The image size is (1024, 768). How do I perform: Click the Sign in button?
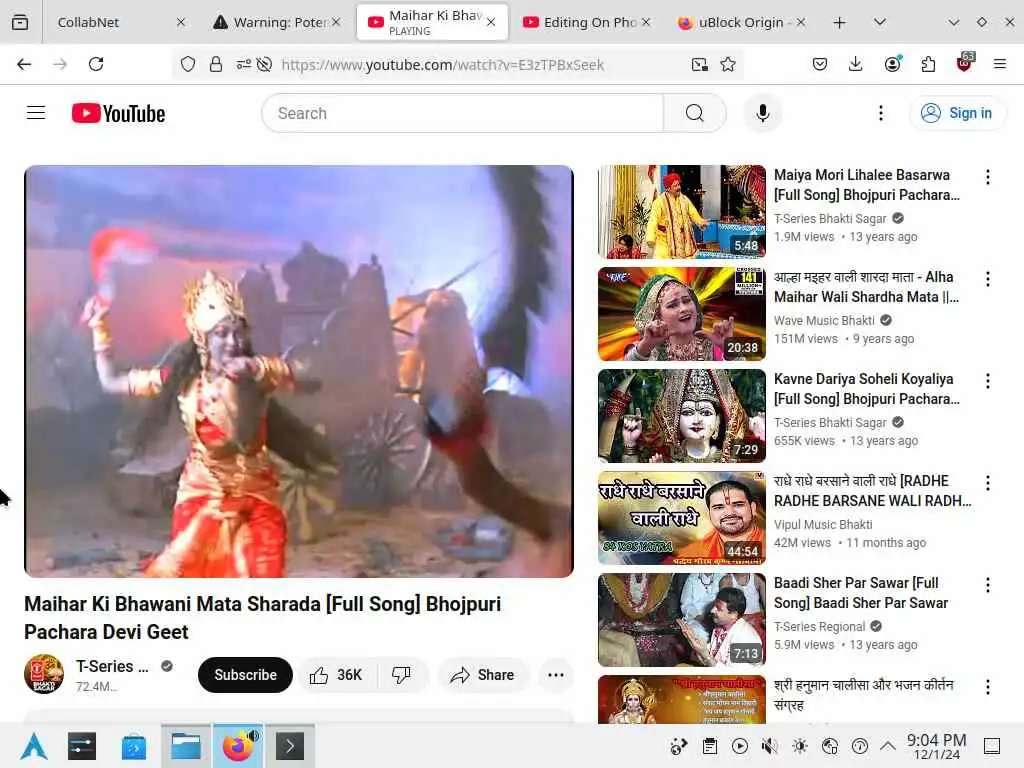pyautogui.click(x=957, y=113)
